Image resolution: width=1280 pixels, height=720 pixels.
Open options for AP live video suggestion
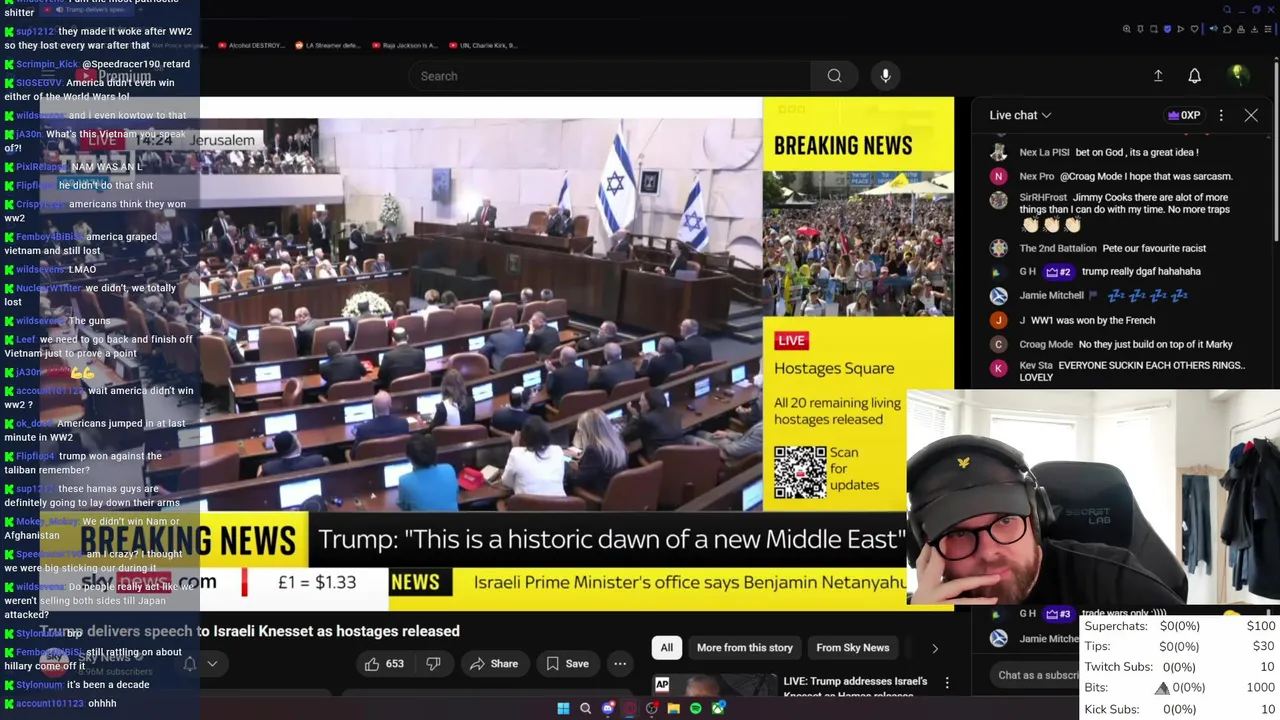click(947, 683)
